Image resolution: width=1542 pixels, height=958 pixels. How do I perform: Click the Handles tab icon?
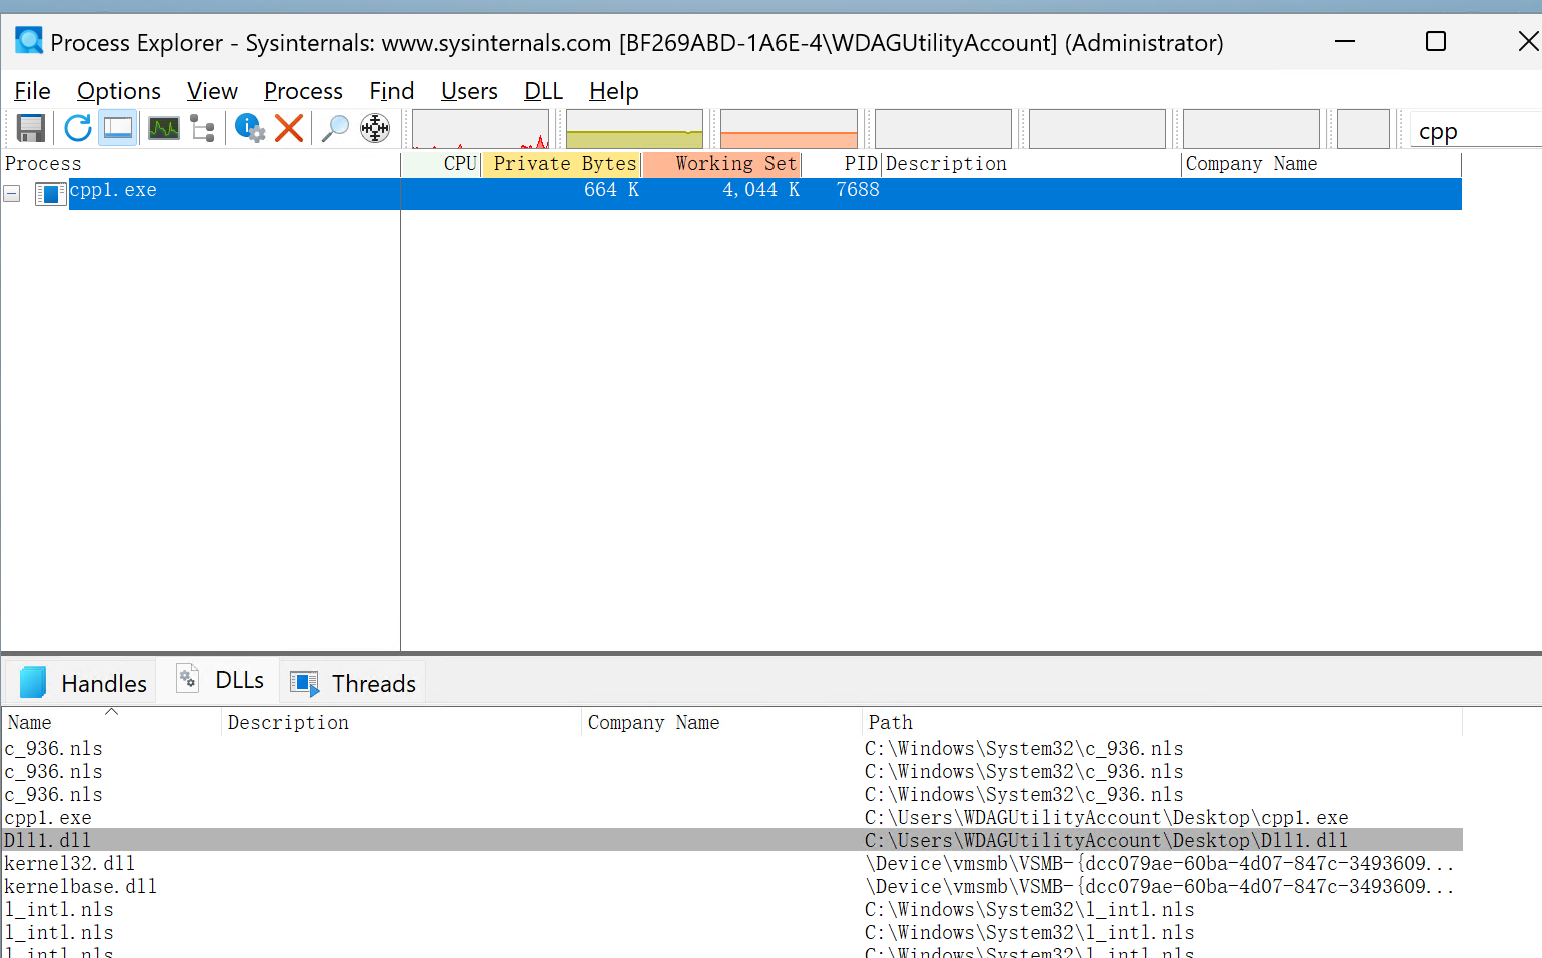tap(33, 682)
